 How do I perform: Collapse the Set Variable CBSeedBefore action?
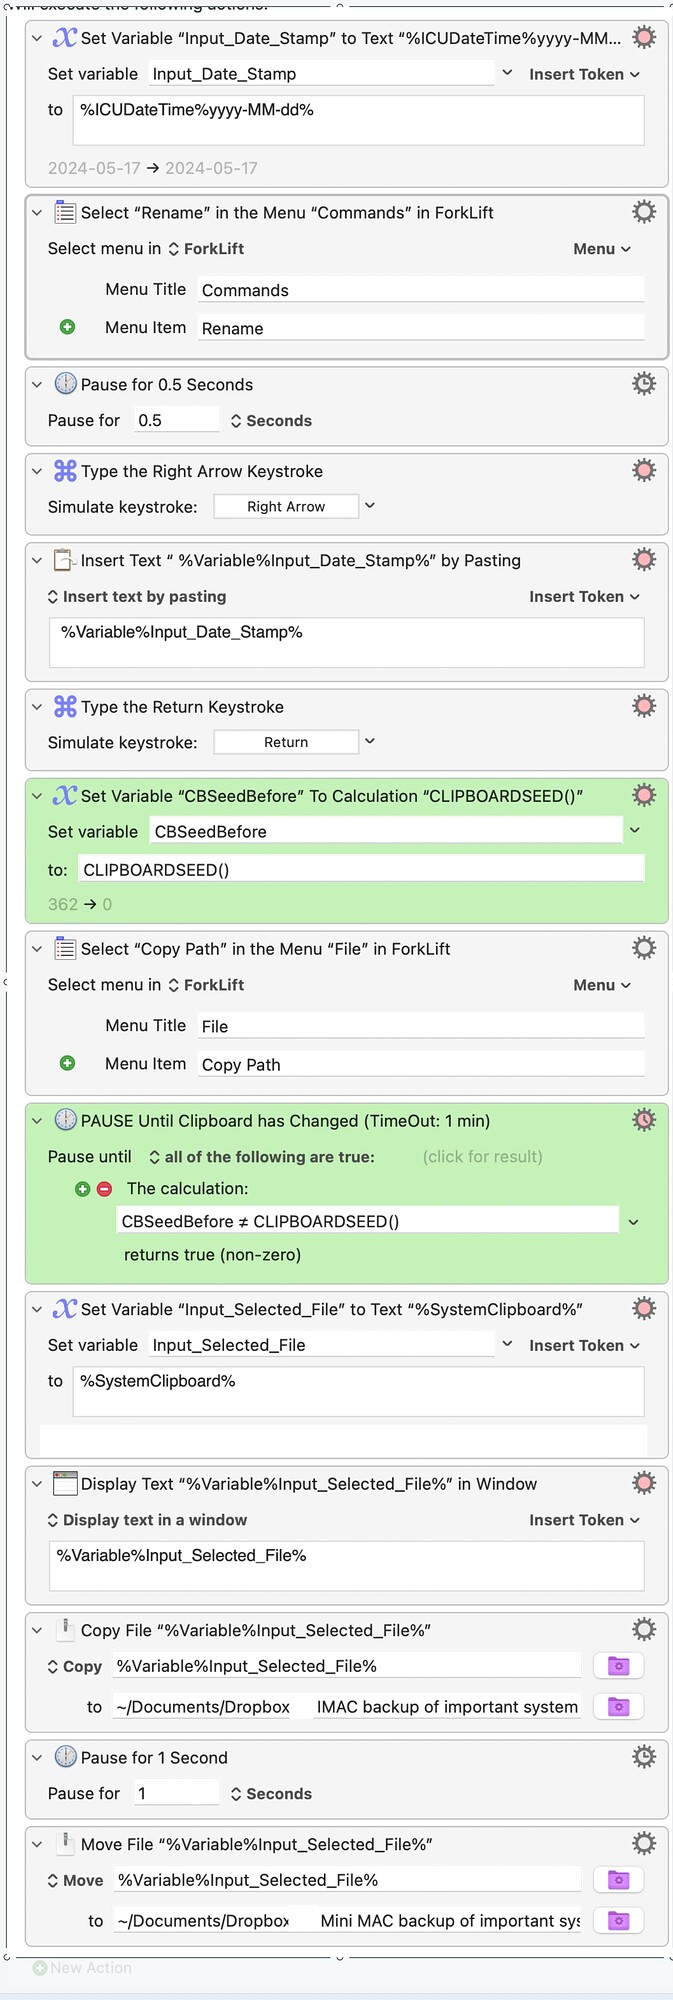pos(37,797)
